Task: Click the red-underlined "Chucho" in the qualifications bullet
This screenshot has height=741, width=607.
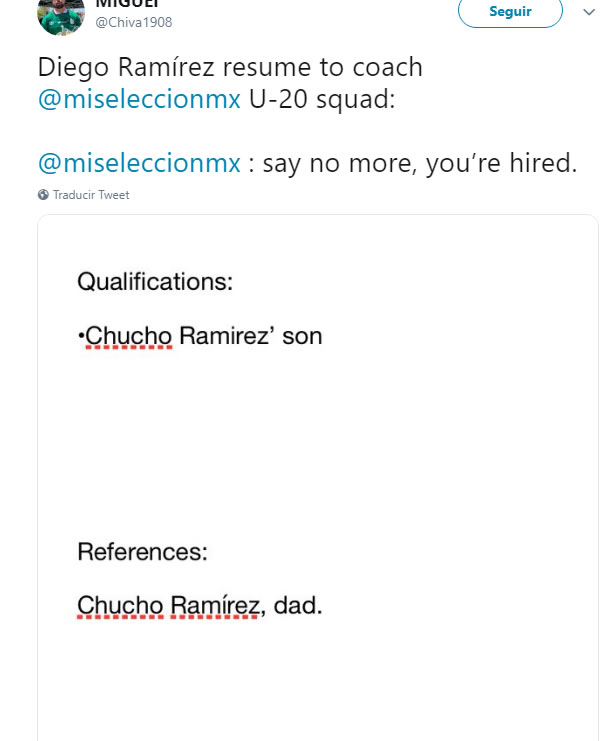Action: tap(129, 336)
